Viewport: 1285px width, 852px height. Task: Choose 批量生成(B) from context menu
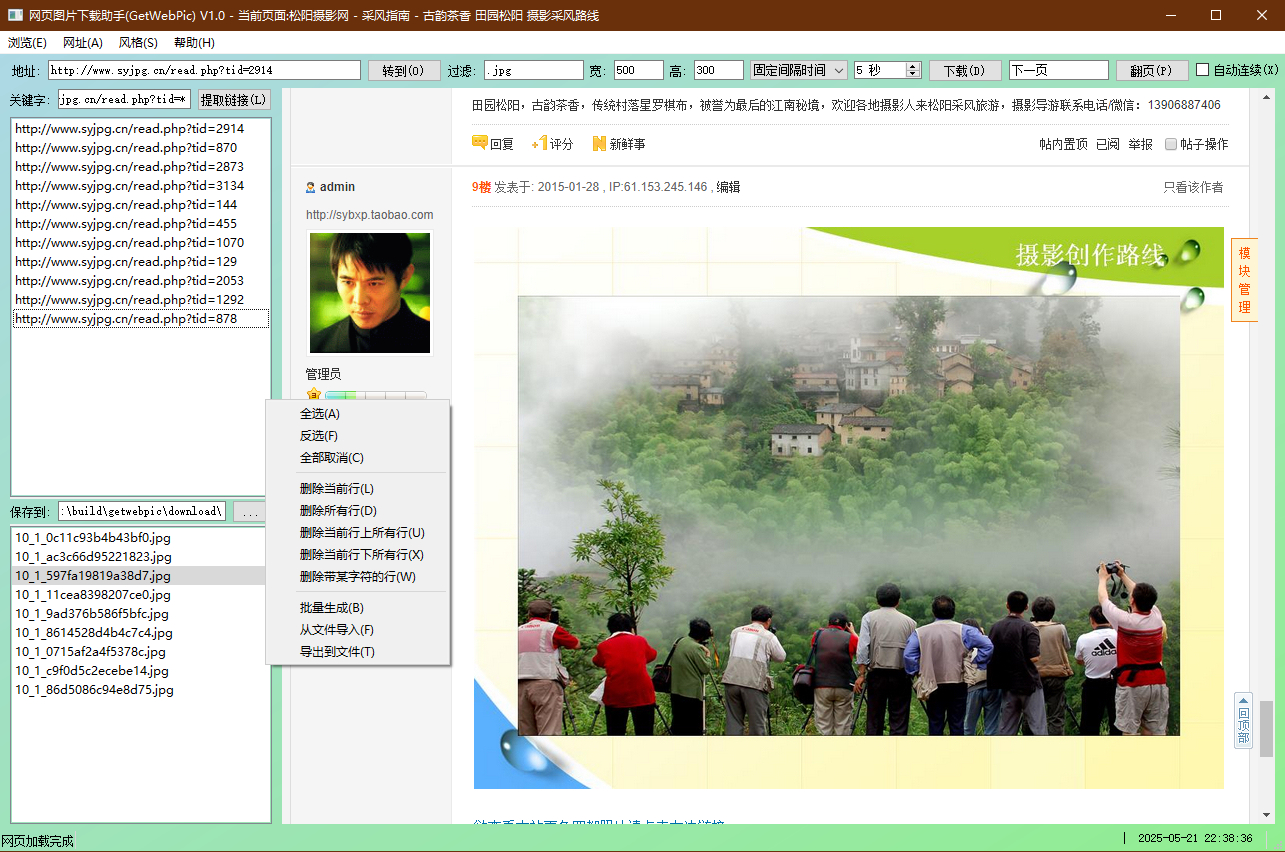click(x=358, y=608)
